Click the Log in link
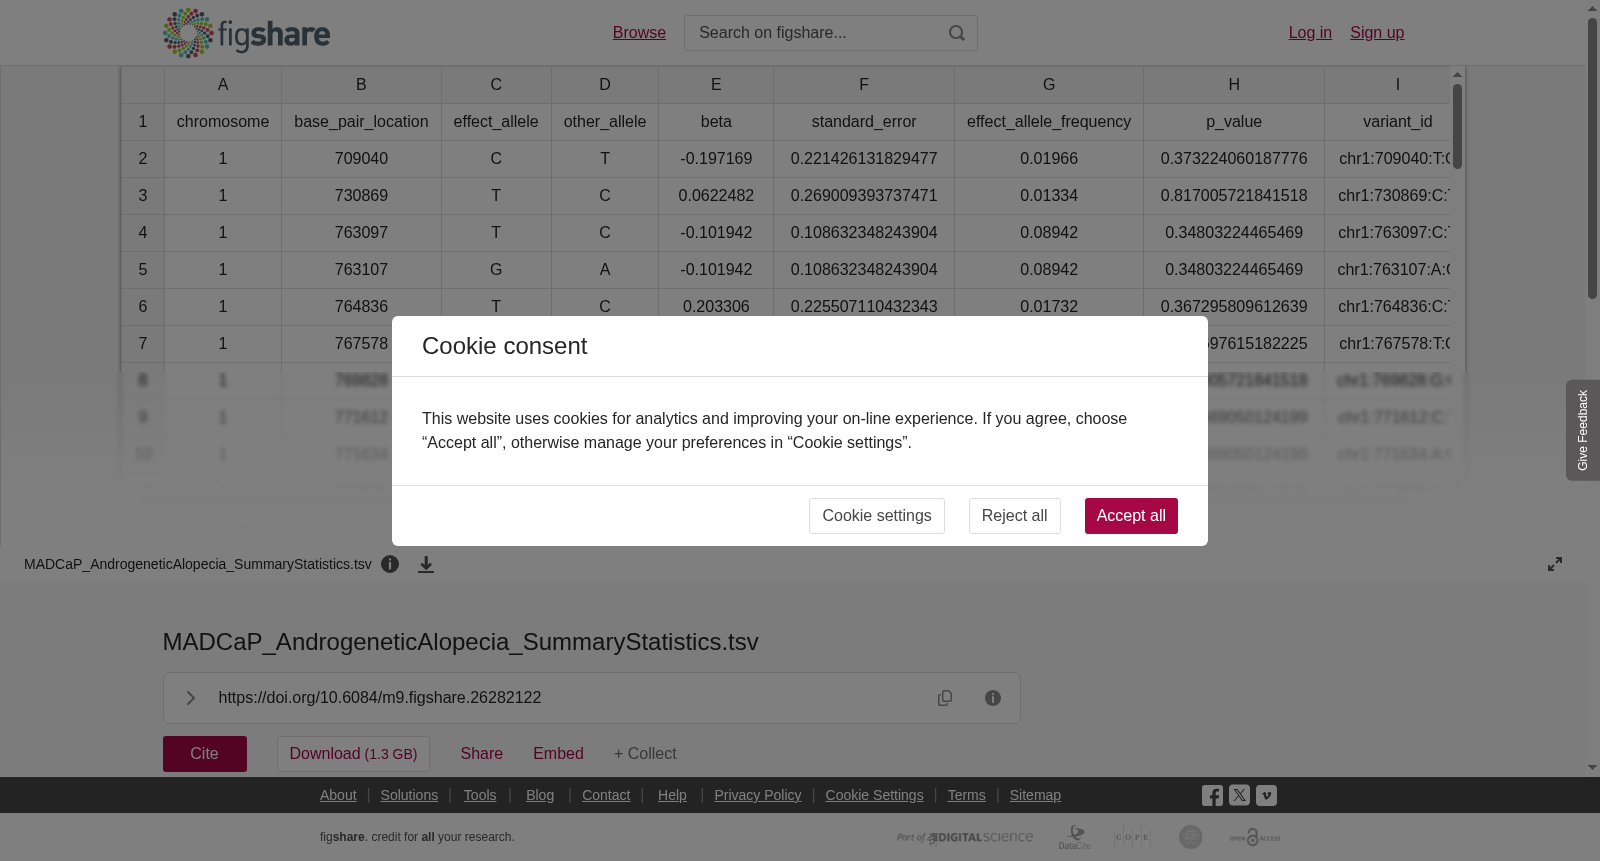 [1310, 33]
